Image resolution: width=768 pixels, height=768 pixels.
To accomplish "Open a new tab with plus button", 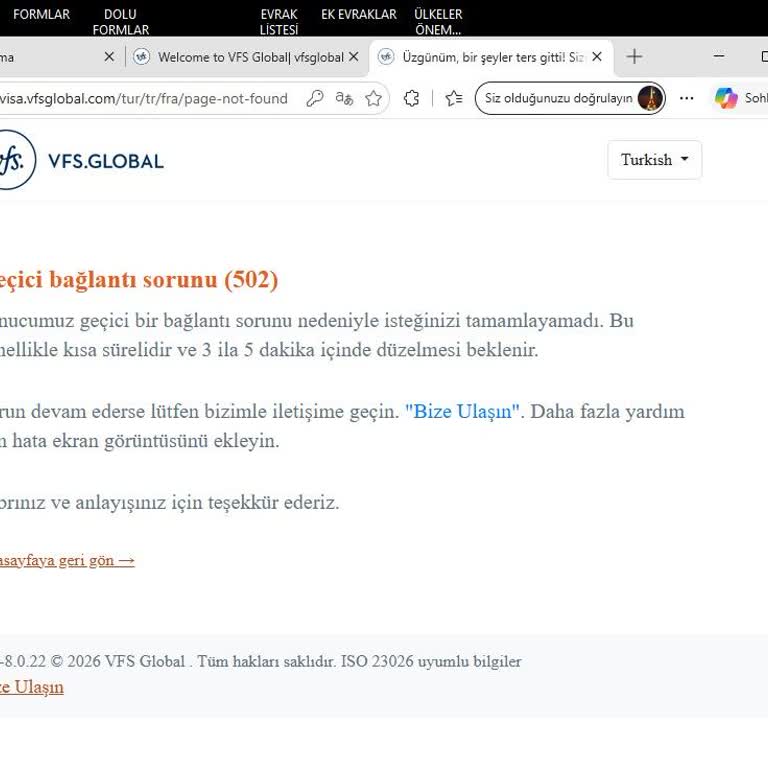I will pos(634,56).
